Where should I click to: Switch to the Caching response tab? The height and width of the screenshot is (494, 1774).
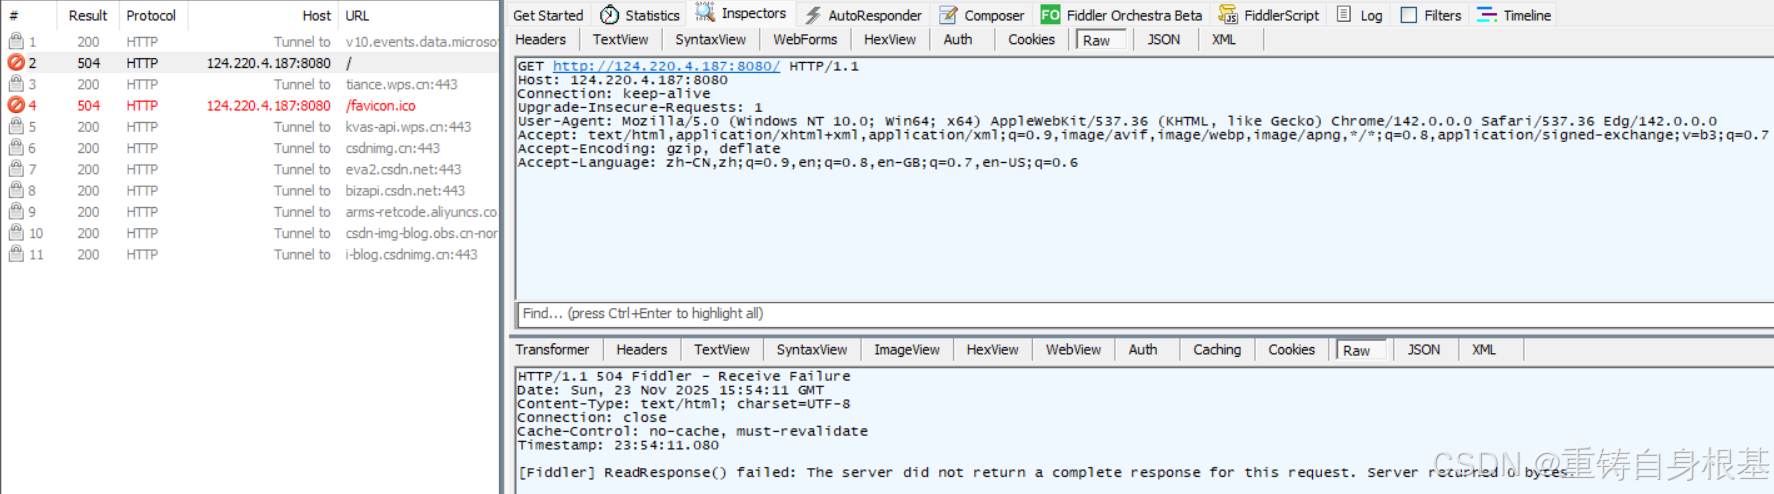click(1216, 349)
